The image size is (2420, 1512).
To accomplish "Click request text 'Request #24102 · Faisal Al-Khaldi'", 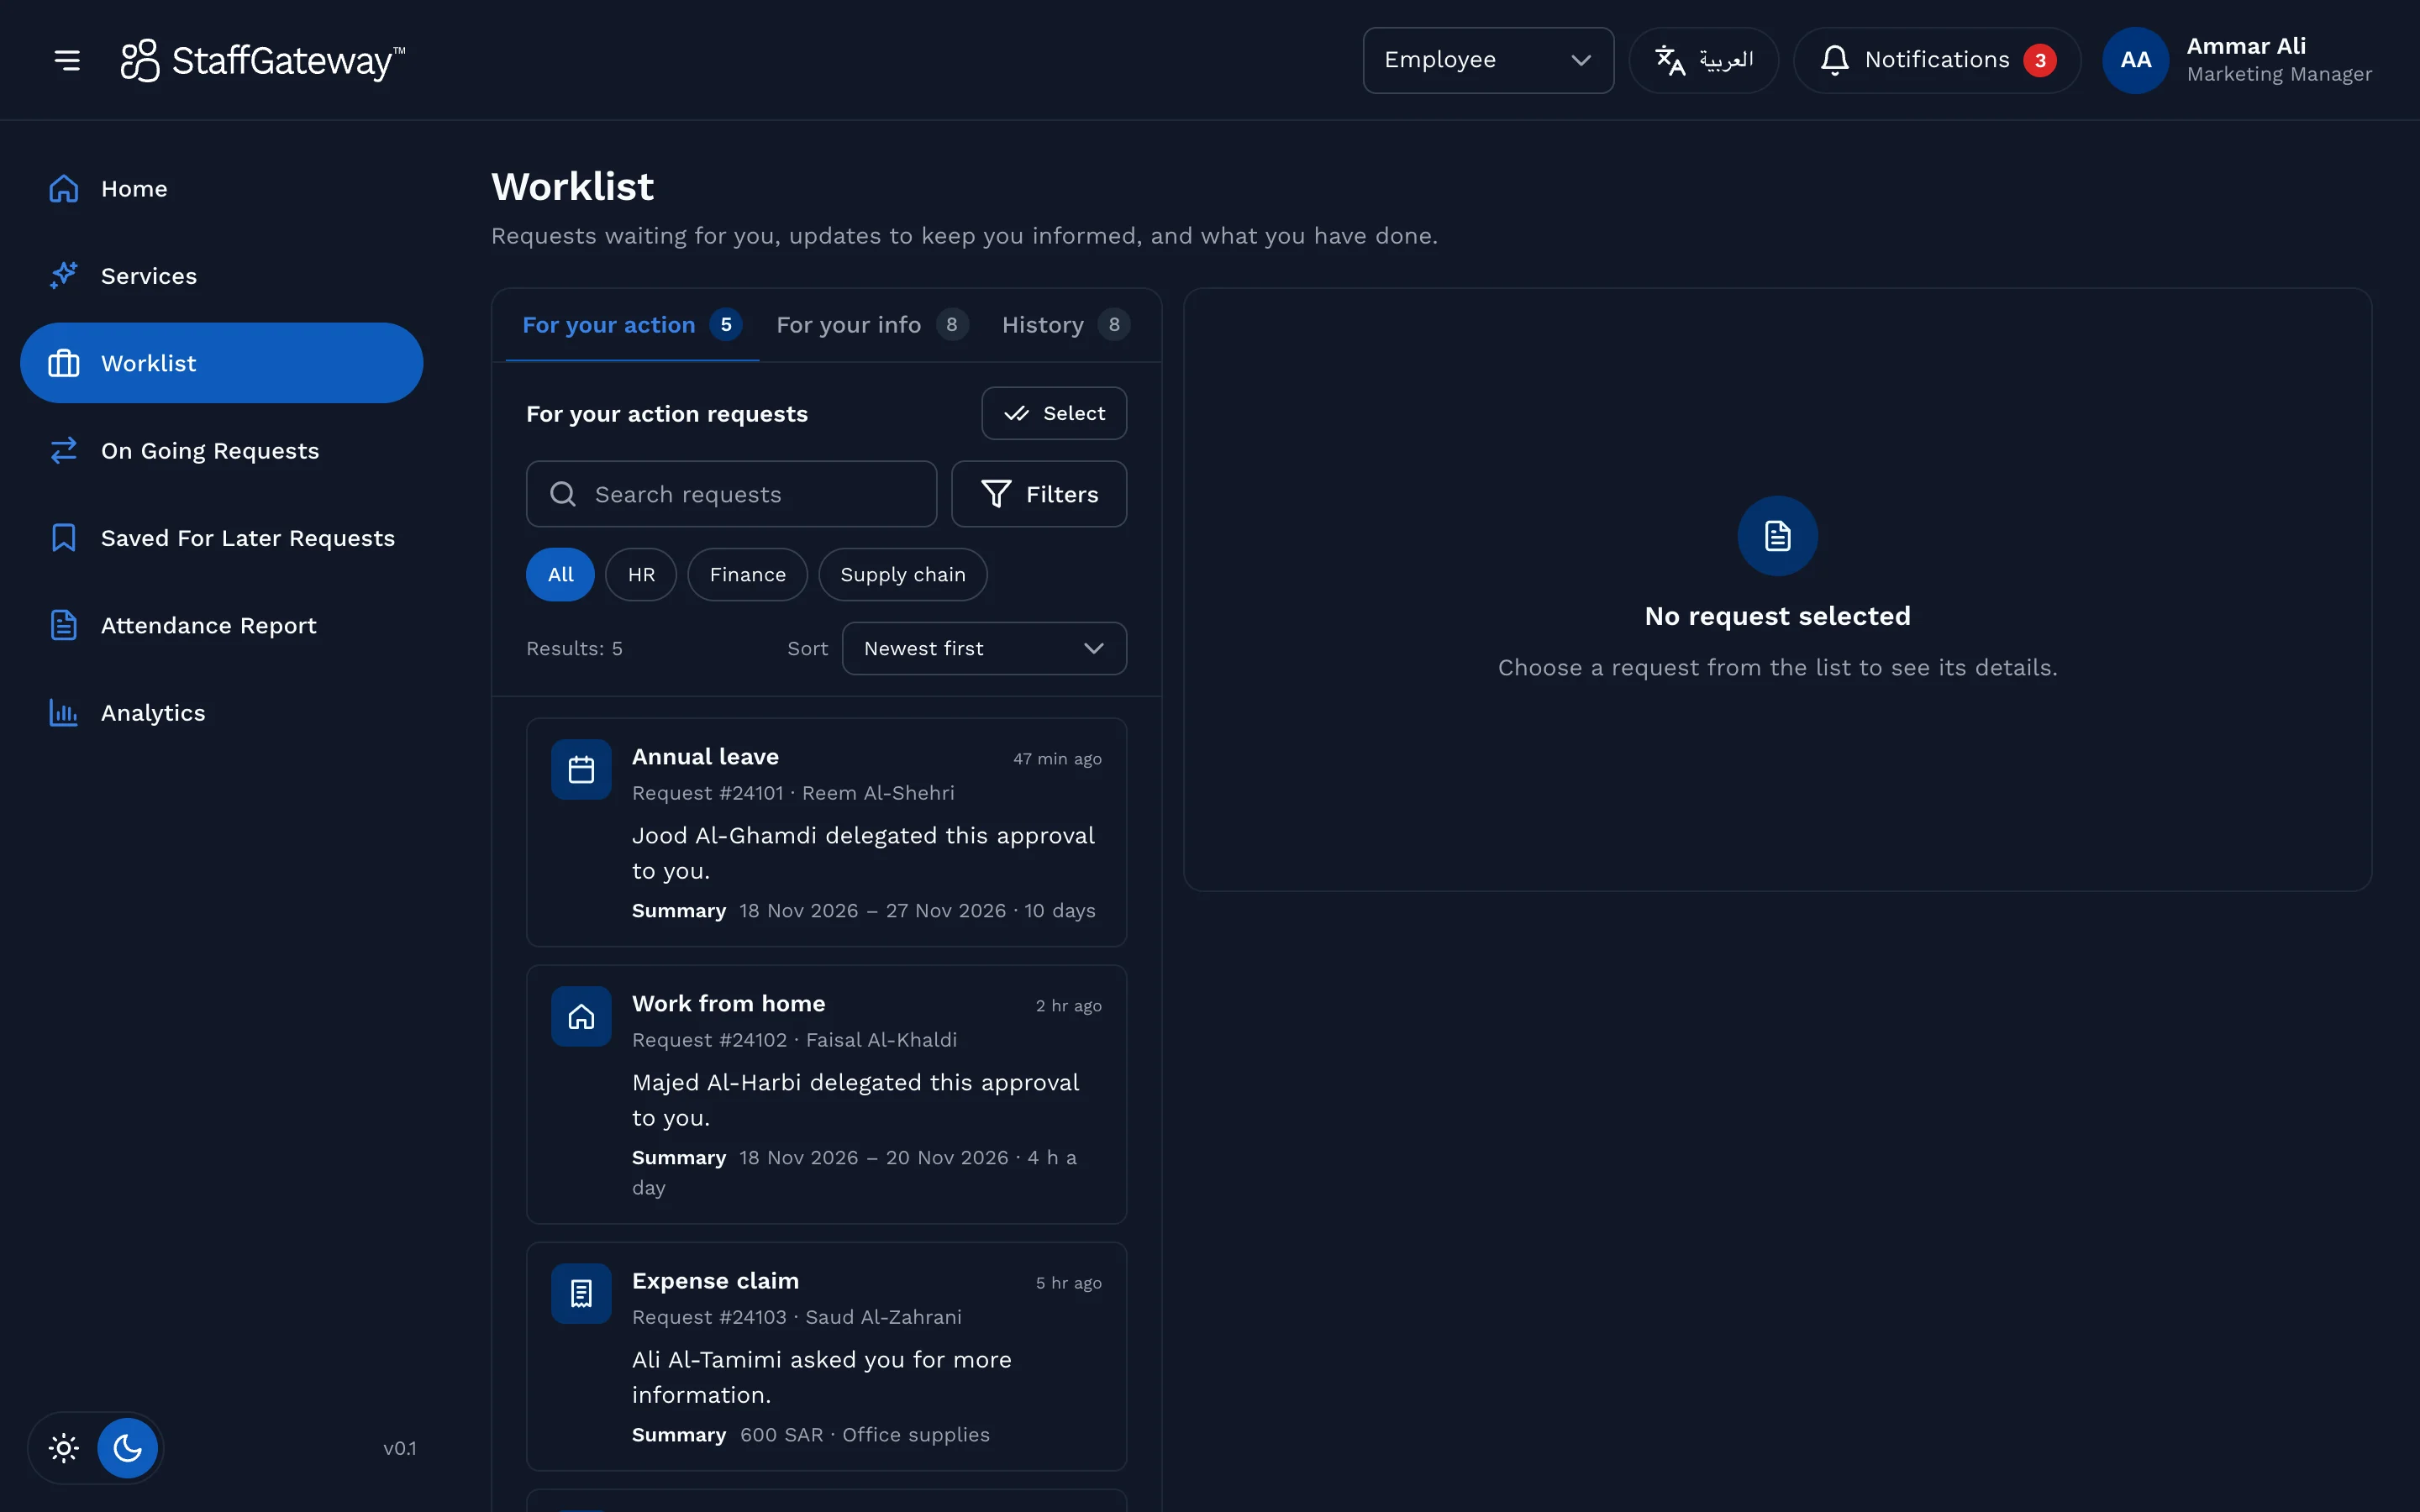I will (x=794, y=1040).
